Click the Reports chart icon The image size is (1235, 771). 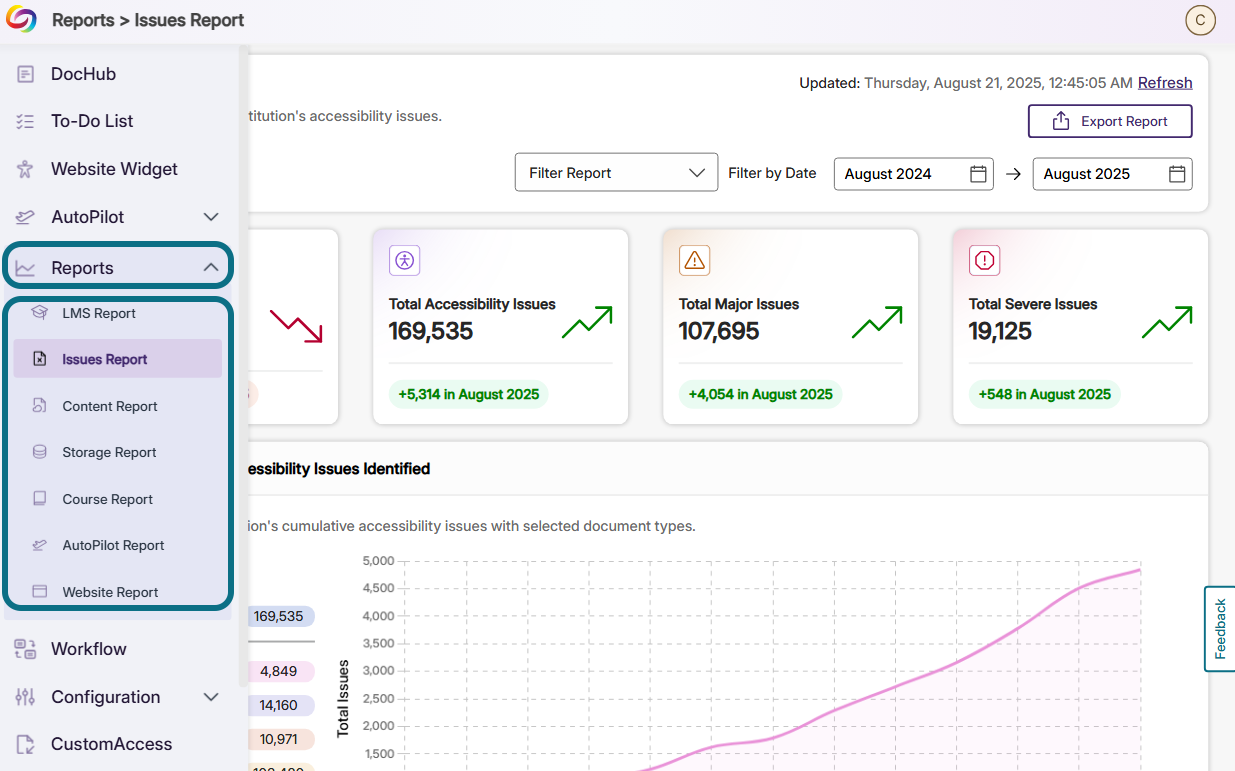coord(26,268)
